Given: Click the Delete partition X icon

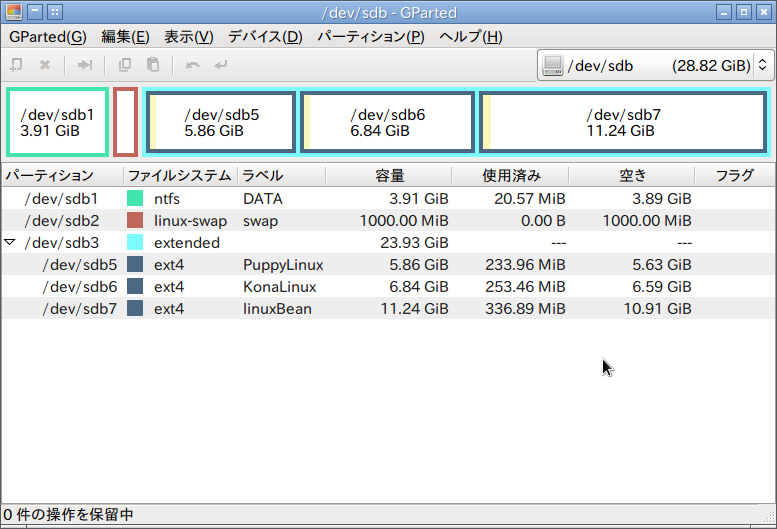Looking at the screenshot, I should (45, 65).
